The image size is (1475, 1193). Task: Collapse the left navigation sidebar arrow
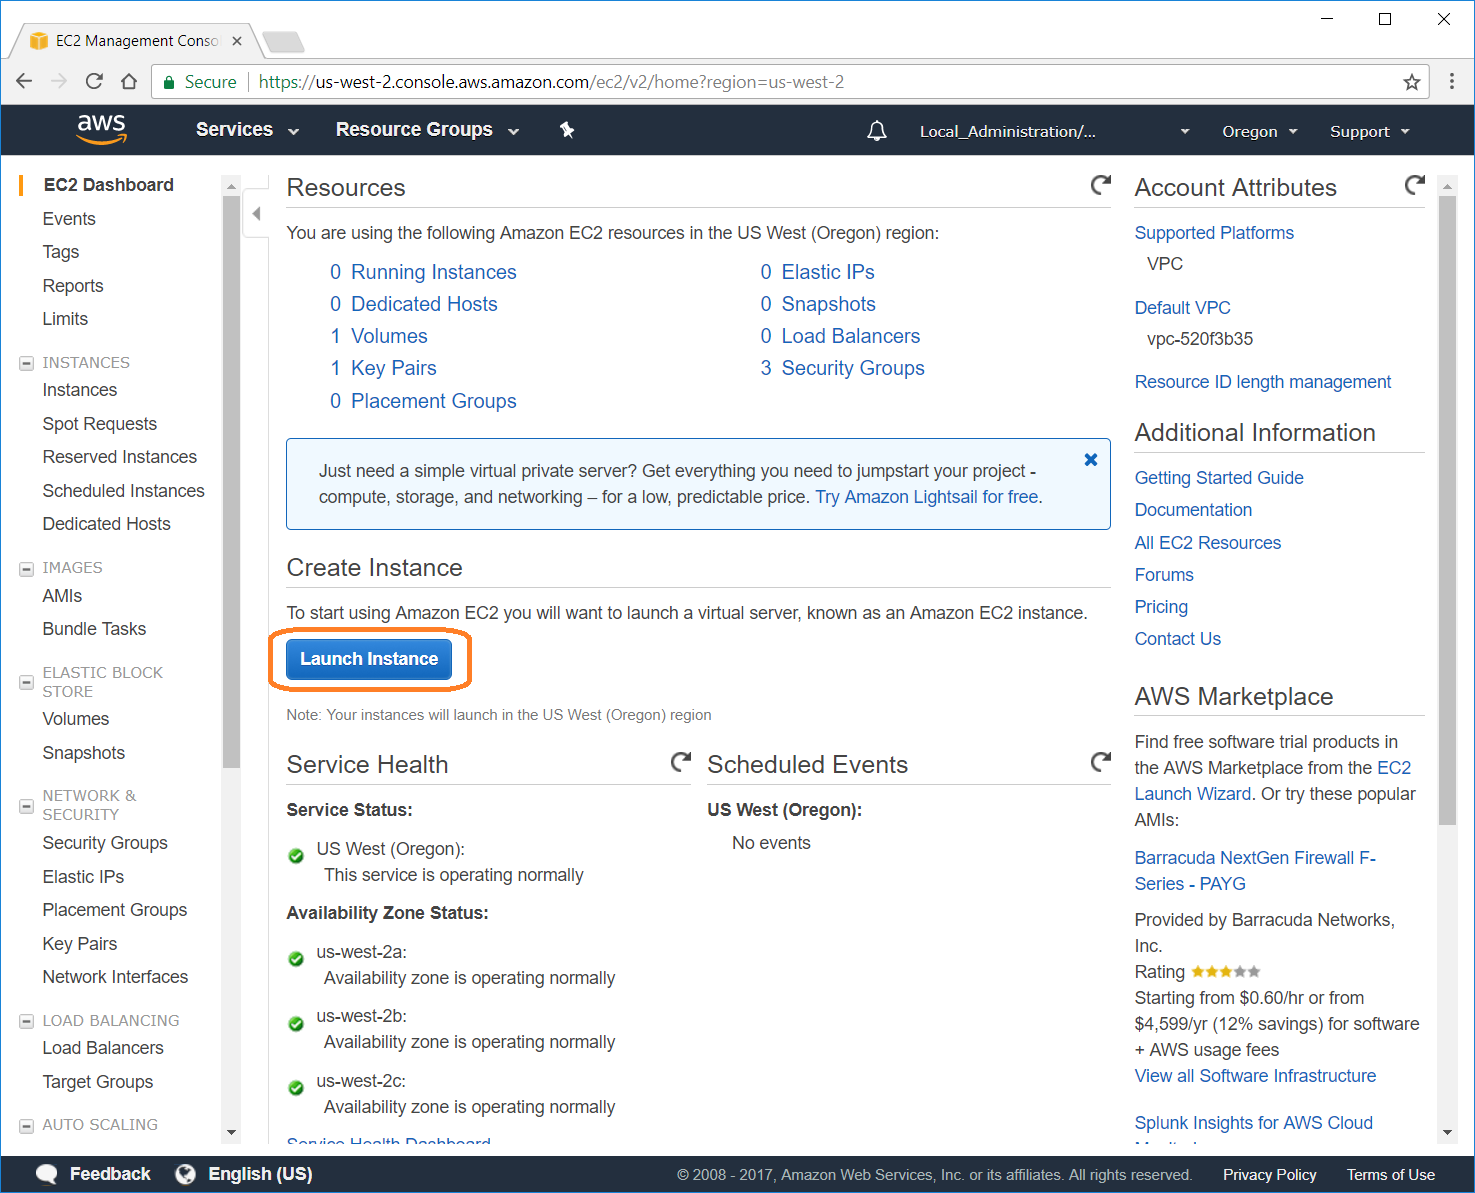tap(256, 213)
